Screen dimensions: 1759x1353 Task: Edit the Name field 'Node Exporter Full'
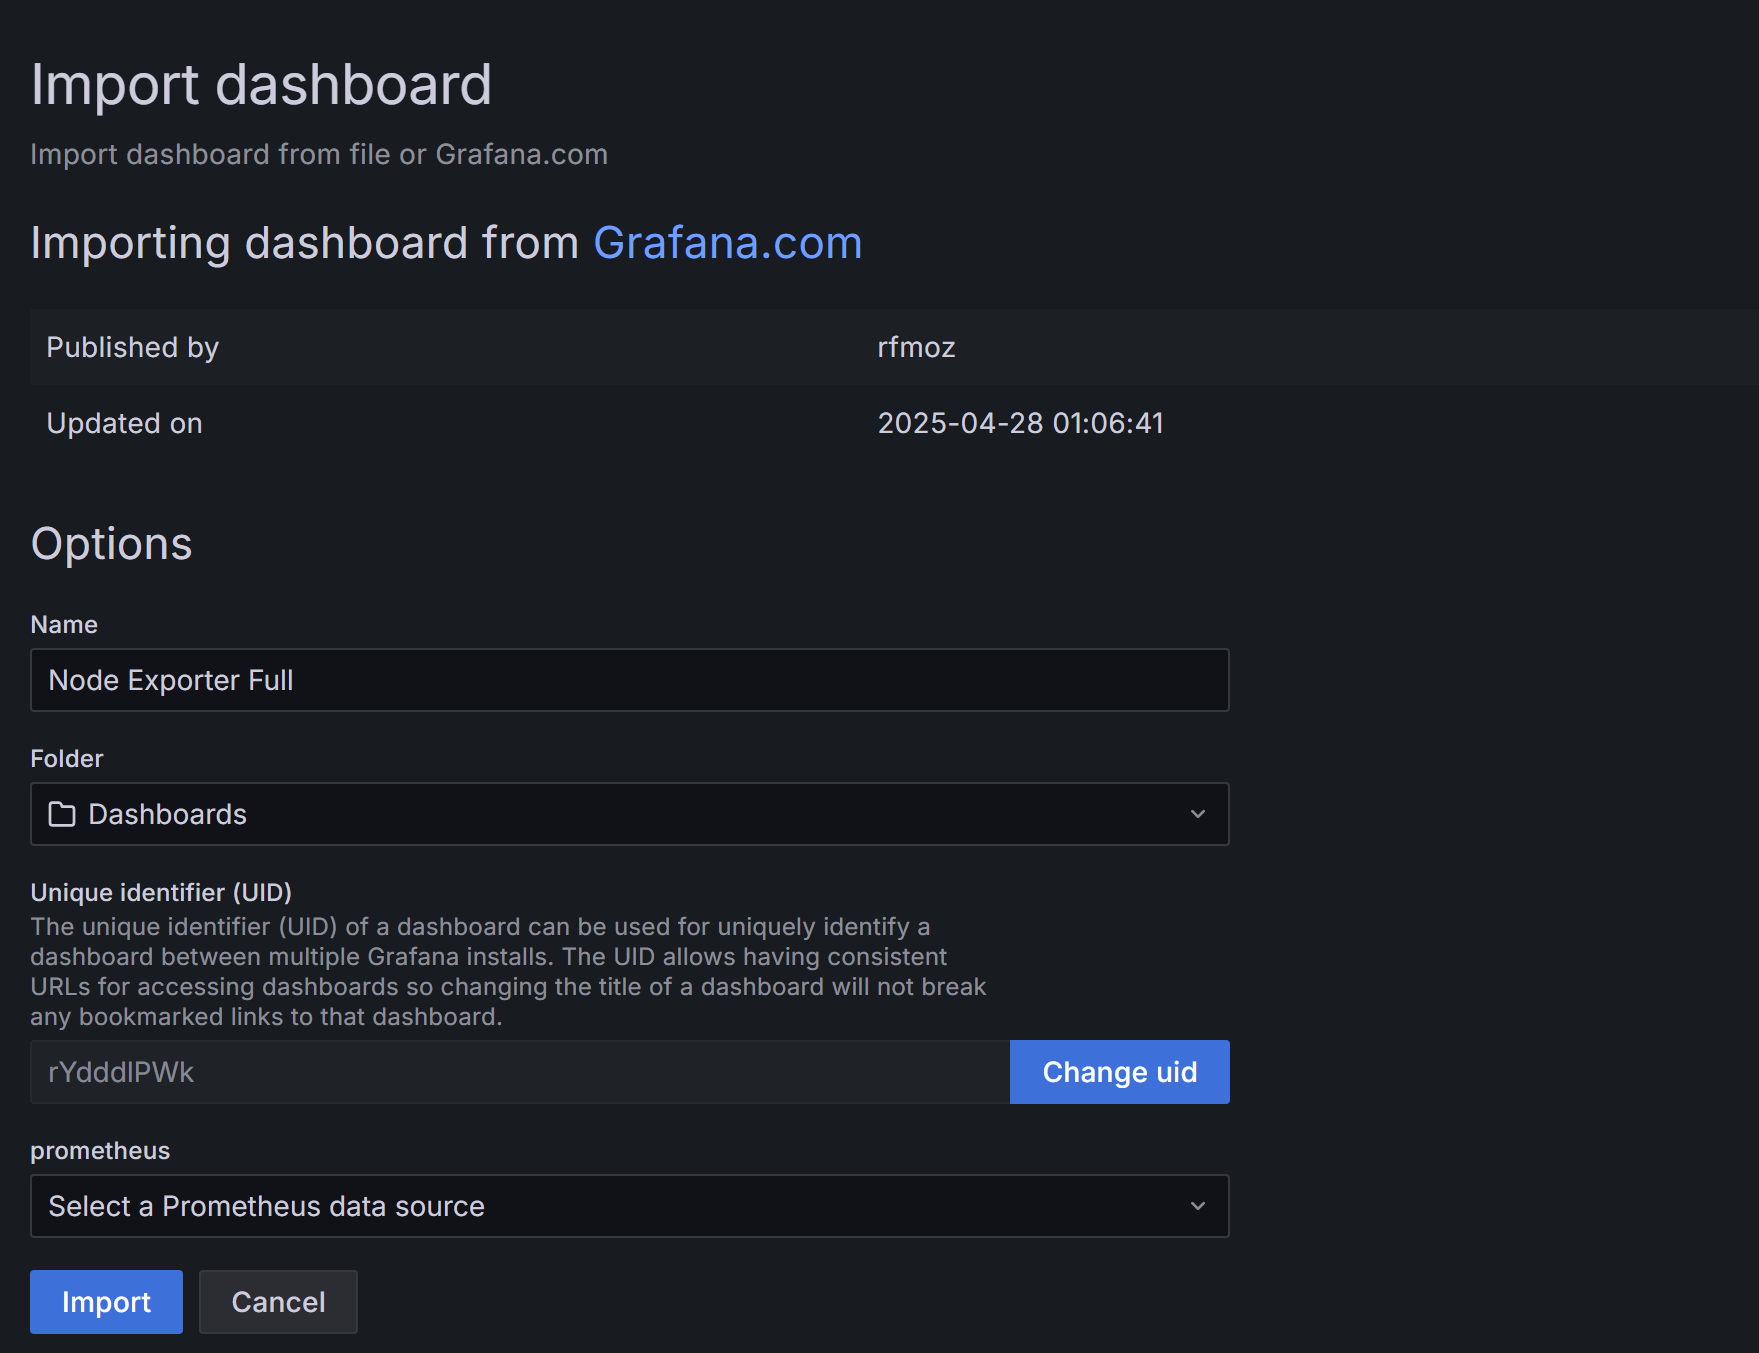coord(630,680)
